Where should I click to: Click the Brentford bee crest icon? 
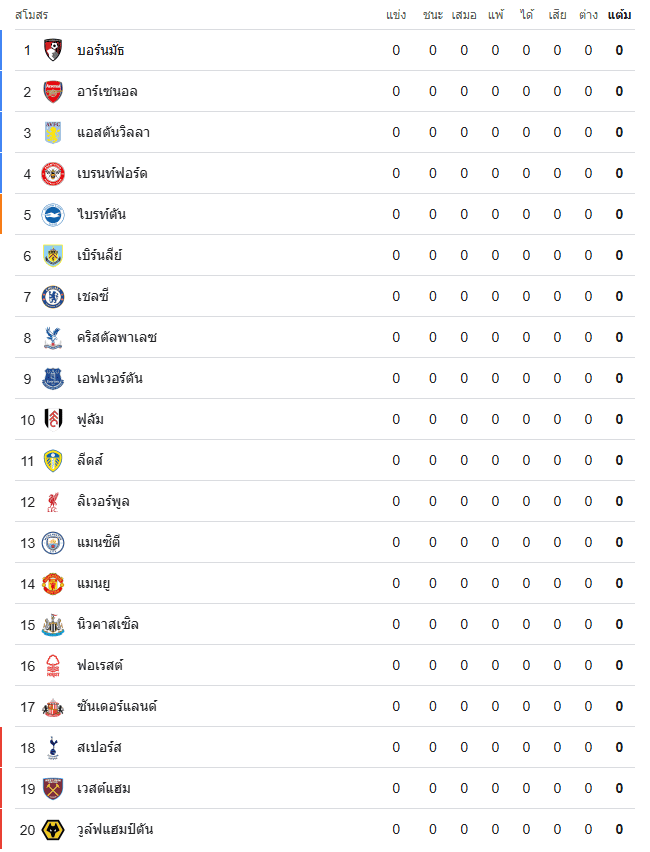[x=53, y=173]
